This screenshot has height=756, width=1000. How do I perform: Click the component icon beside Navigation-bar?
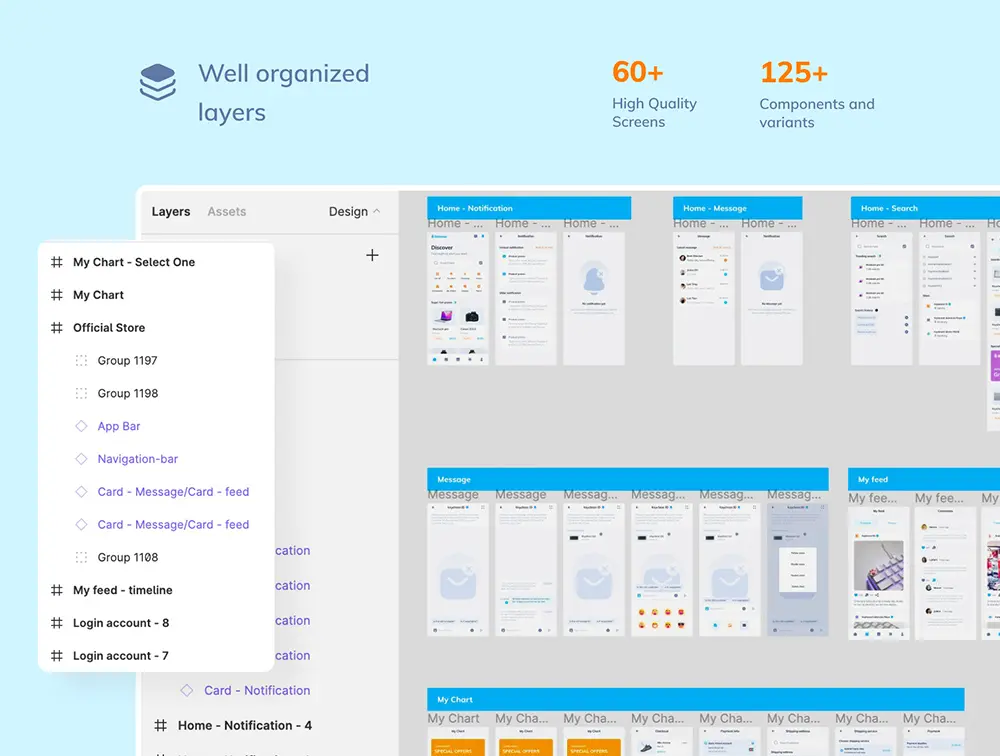pos(82,459)
